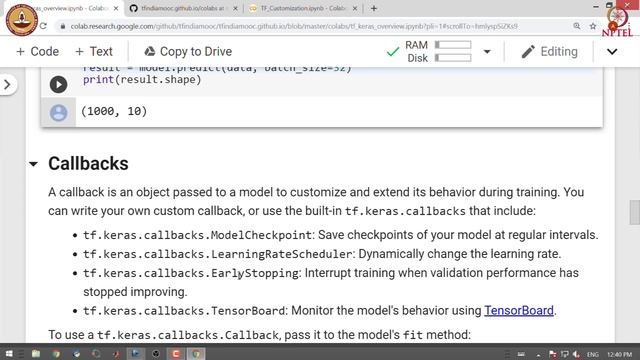
Task: View site security lock icon
Action: point(62,27)
